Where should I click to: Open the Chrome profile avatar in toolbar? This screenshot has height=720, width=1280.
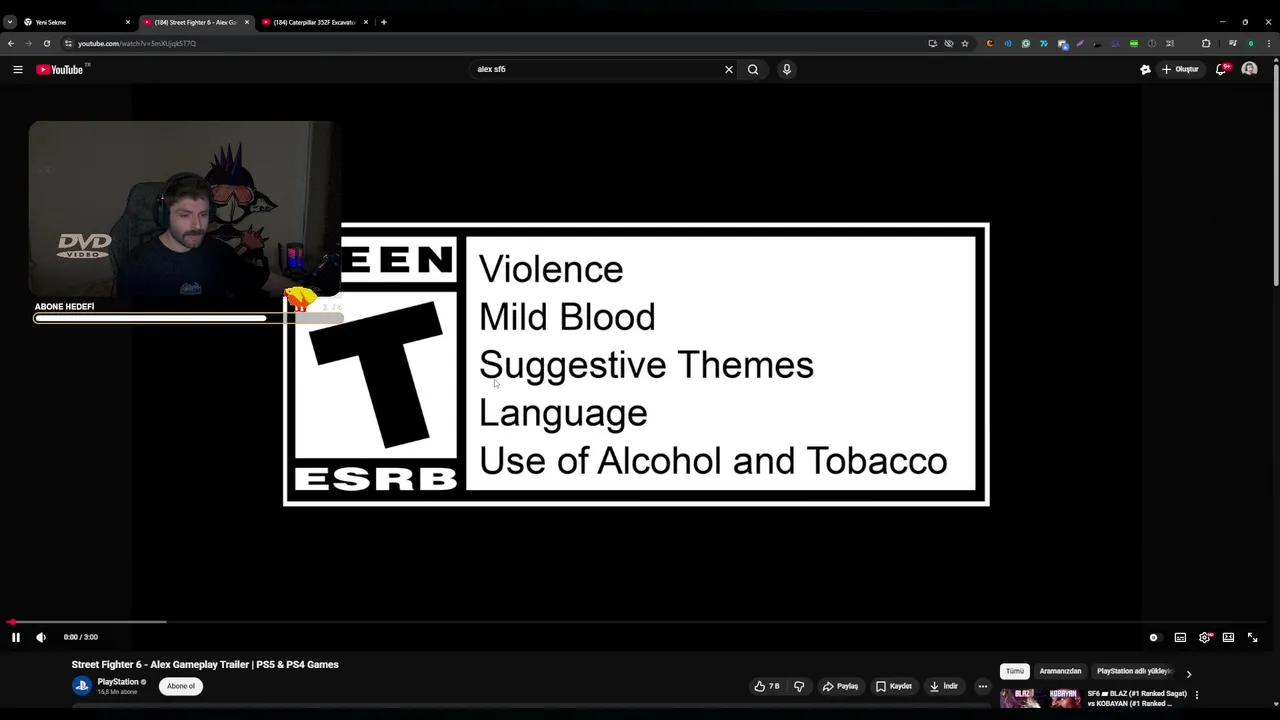1250,43
